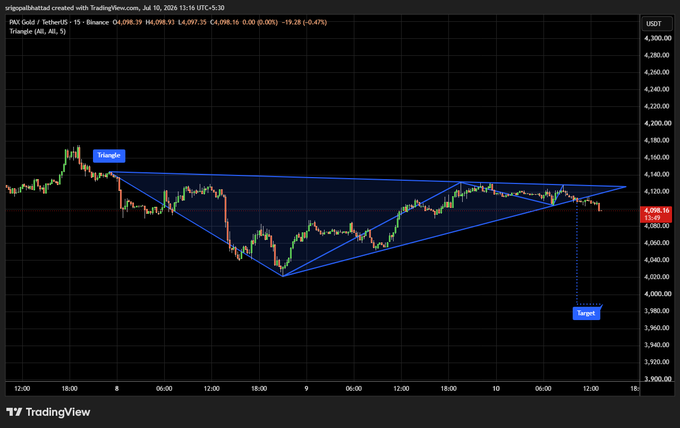
Task: Click the TradingView wordmark text
Action: [x=58, y=412]
